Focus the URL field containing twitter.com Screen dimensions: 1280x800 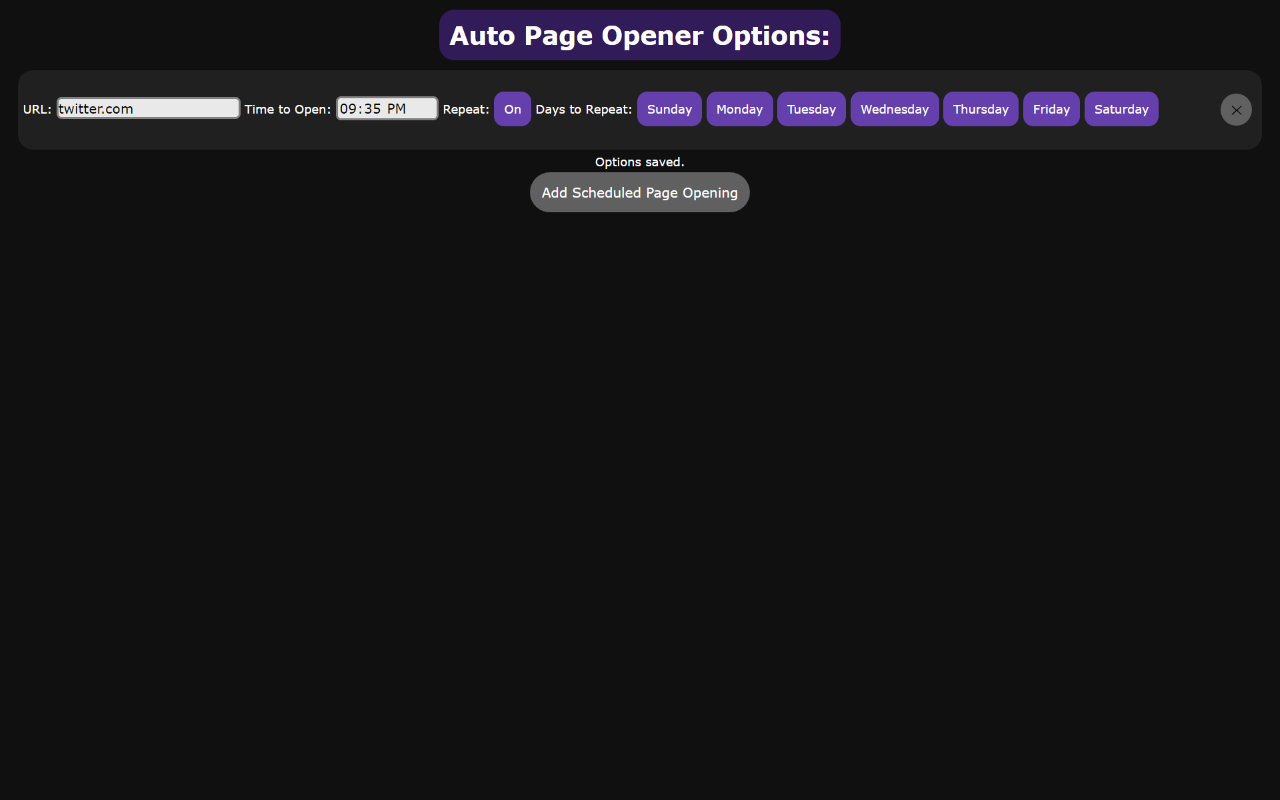click(148, 108)
